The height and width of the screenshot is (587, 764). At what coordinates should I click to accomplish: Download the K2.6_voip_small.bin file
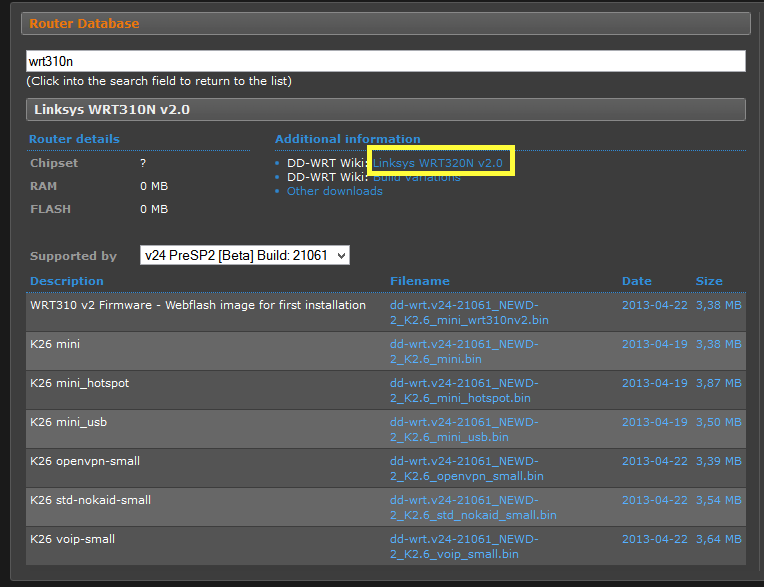(x=463, y=546)
